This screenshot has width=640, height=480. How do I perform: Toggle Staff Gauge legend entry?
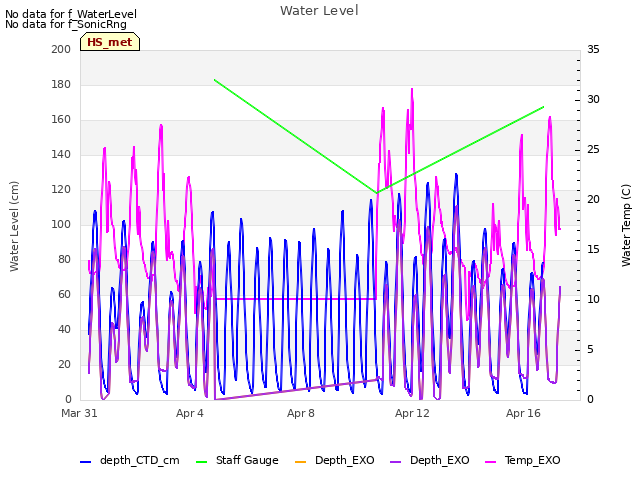[237, 460]
